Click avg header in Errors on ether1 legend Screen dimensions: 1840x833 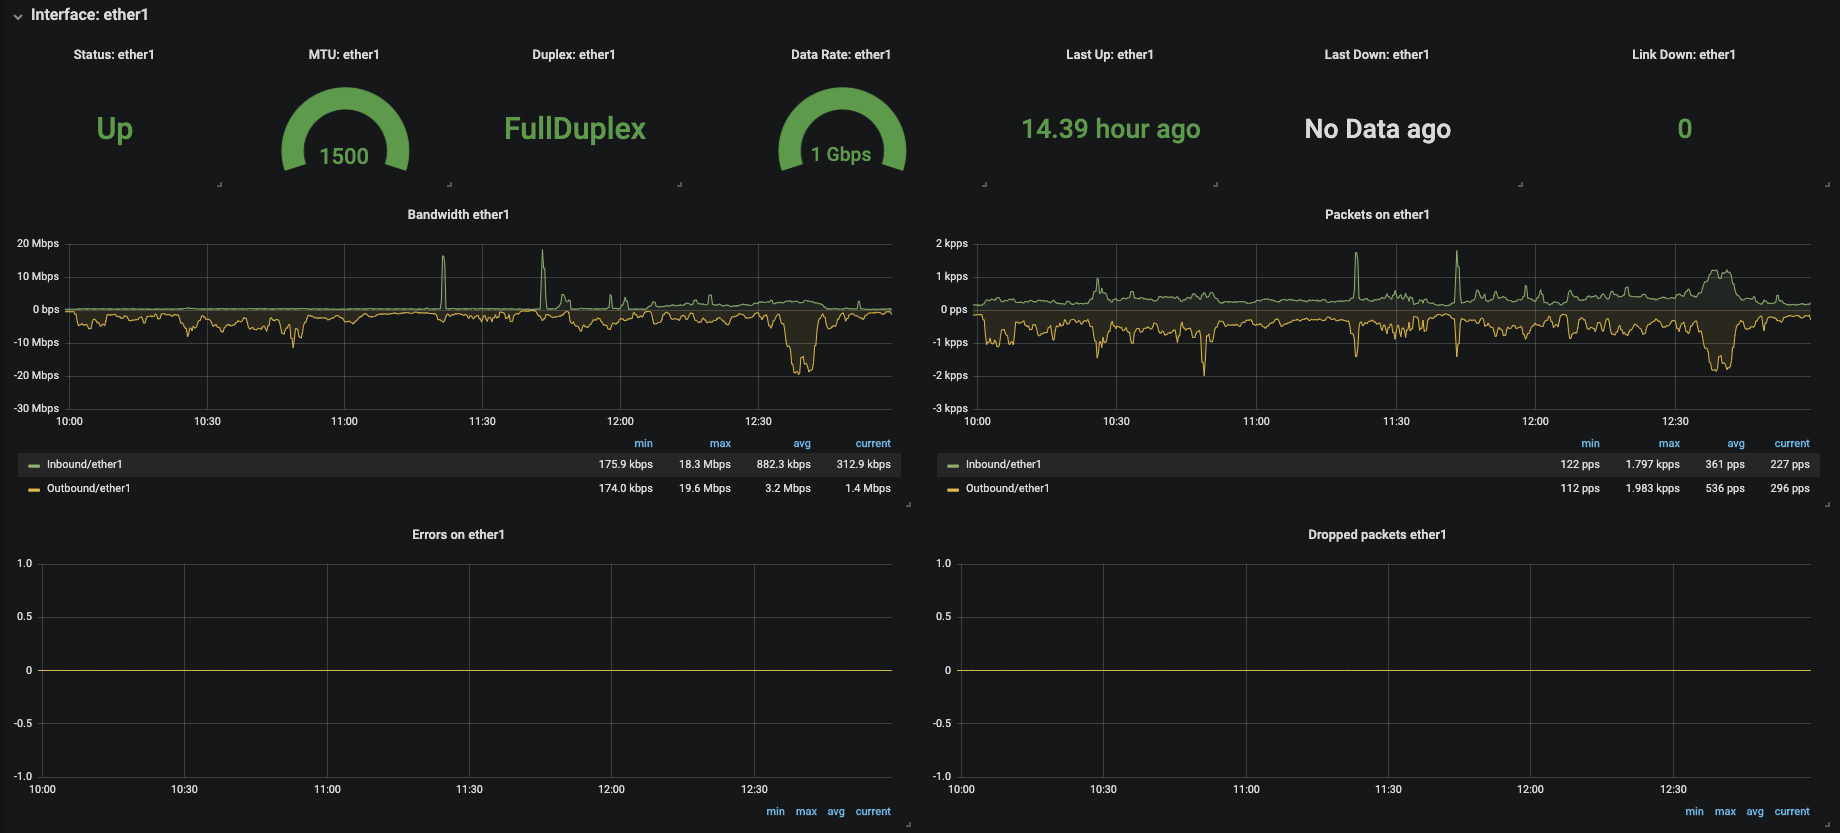836,812
